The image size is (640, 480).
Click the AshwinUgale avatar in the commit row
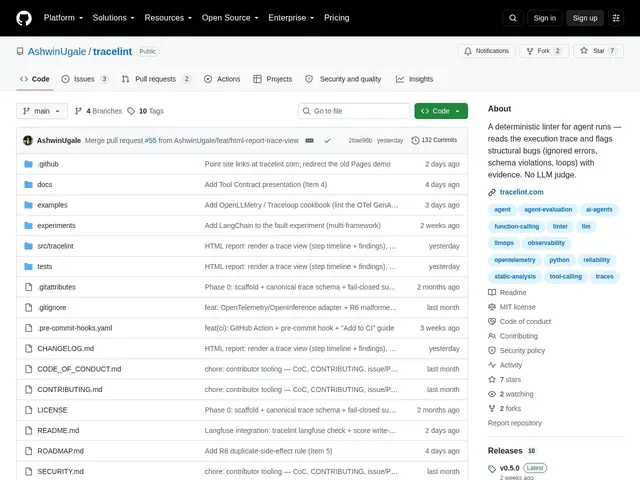tap(28, 140)
